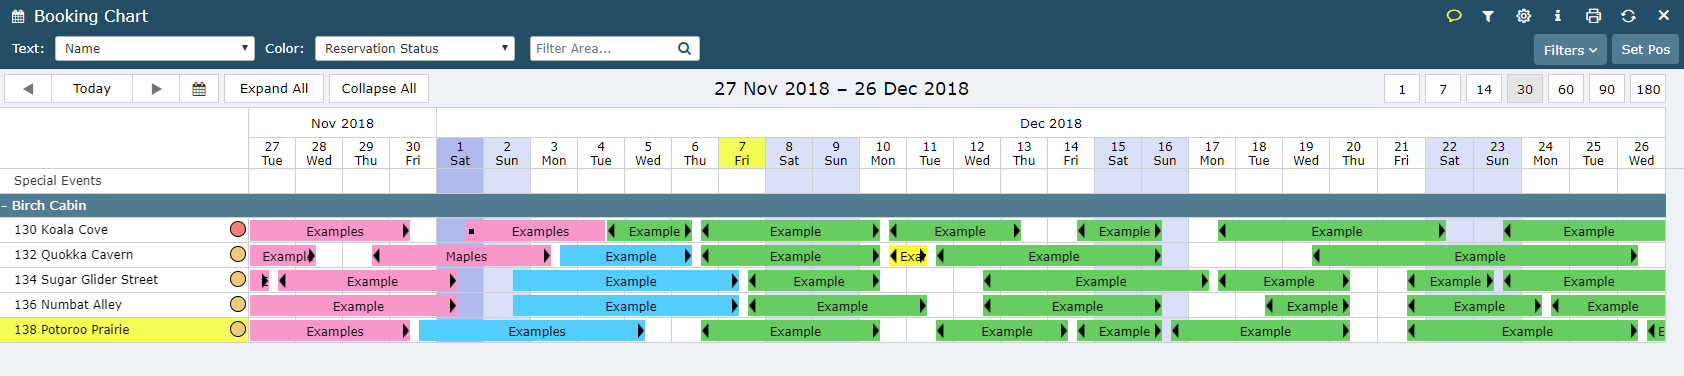1684x376 pixels.
Task: Go to previous date range arrow
Action: point(28,89)
